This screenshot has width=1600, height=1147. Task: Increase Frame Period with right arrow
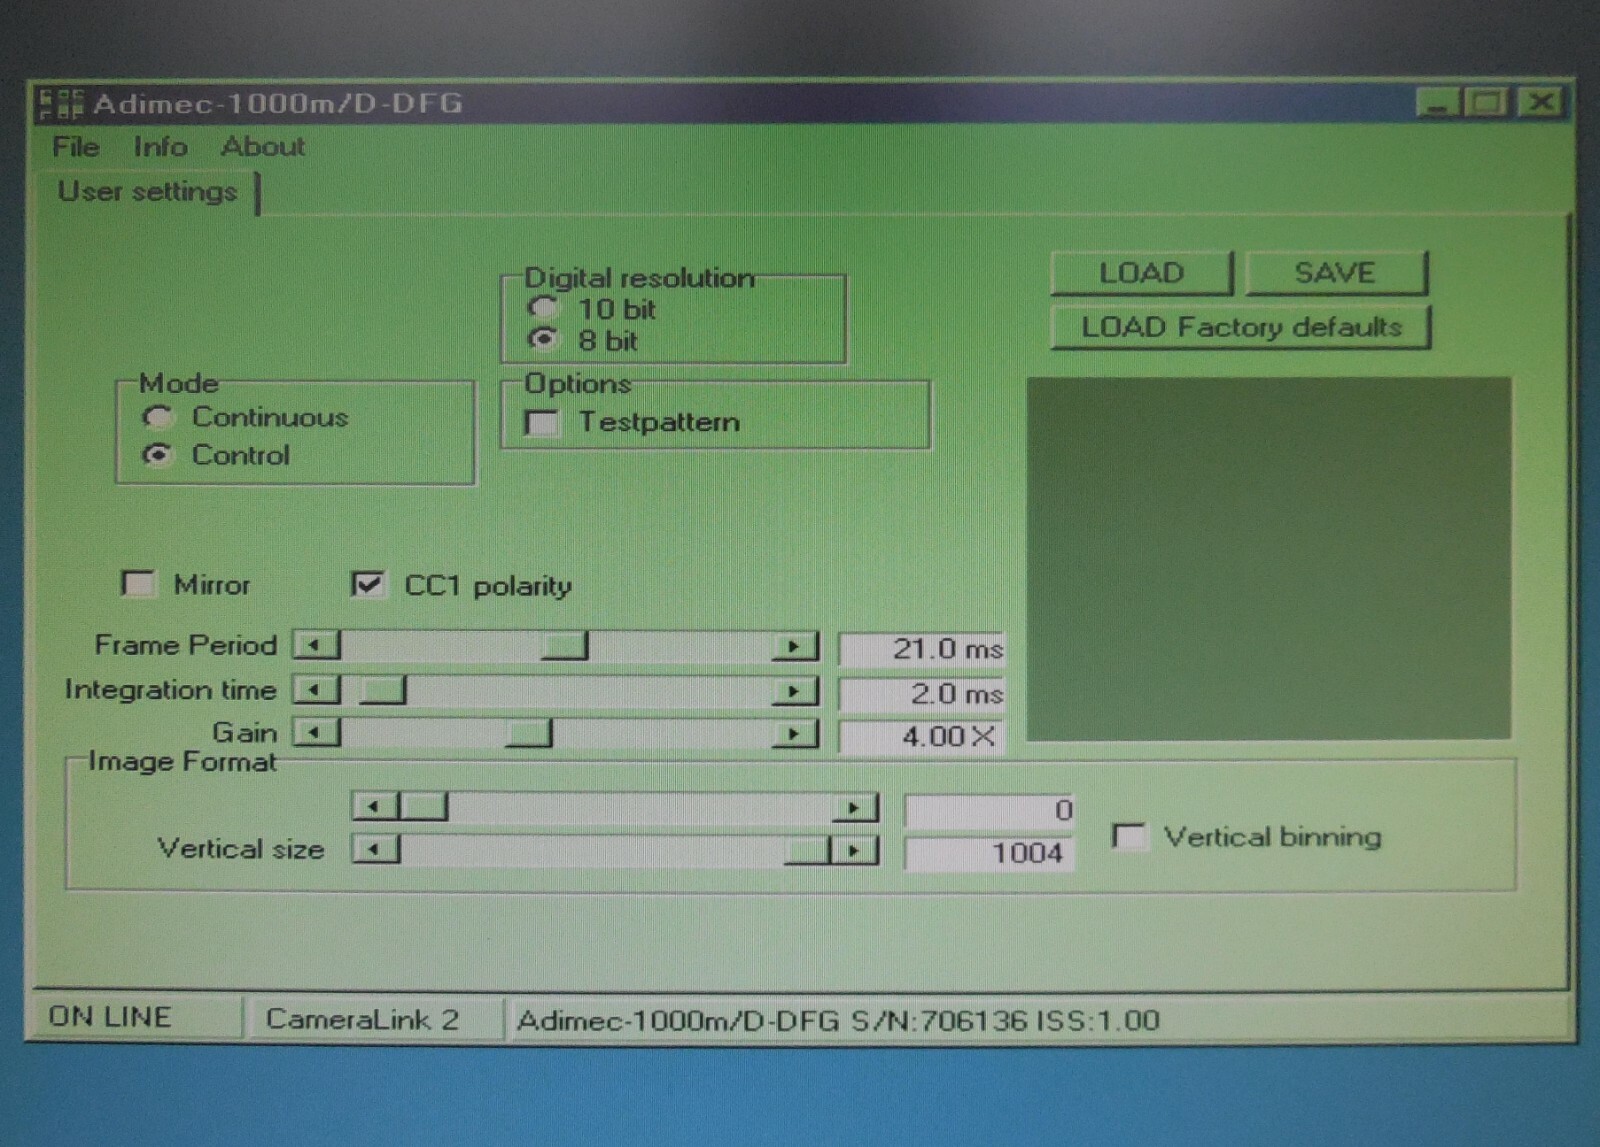tap(795, 646)
